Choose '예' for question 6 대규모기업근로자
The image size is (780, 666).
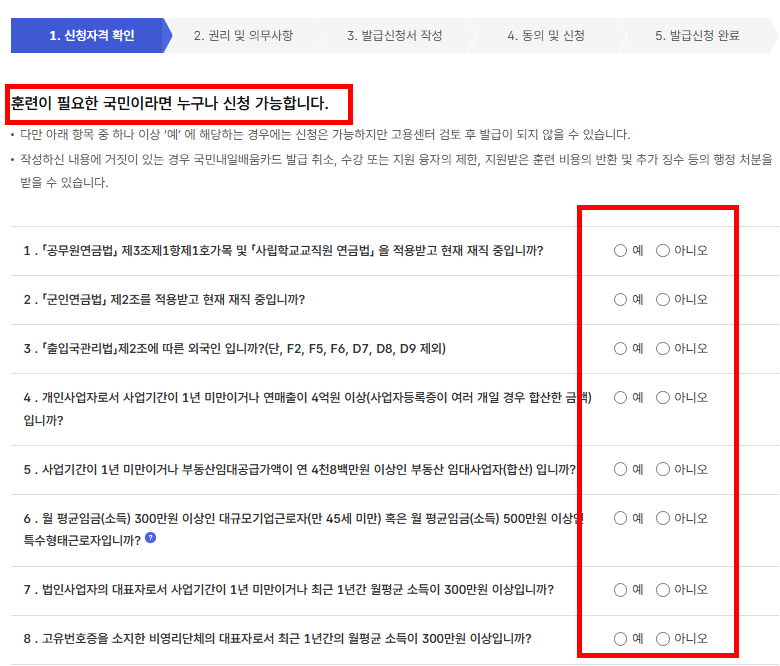click(620, 518)
